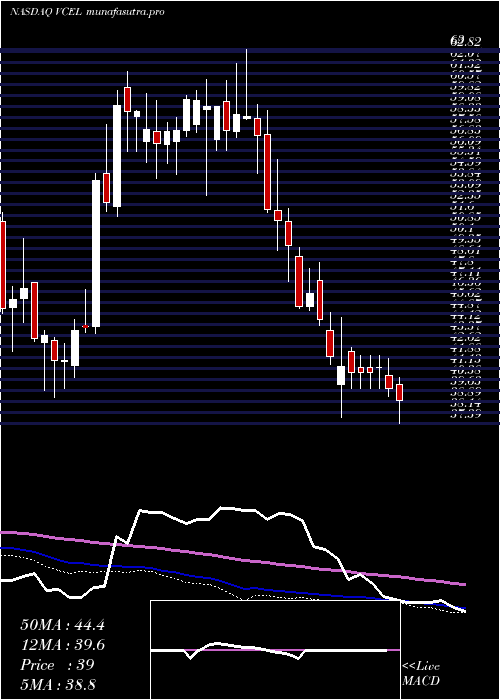Click the NASDAQ VCEL munafasutra.pro title text
Screen dimensions: 500x700
click(88, 12)
